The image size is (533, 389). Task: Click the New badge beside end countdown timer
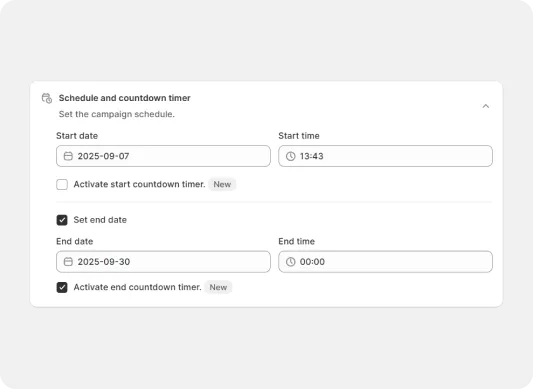click(218, 287)
